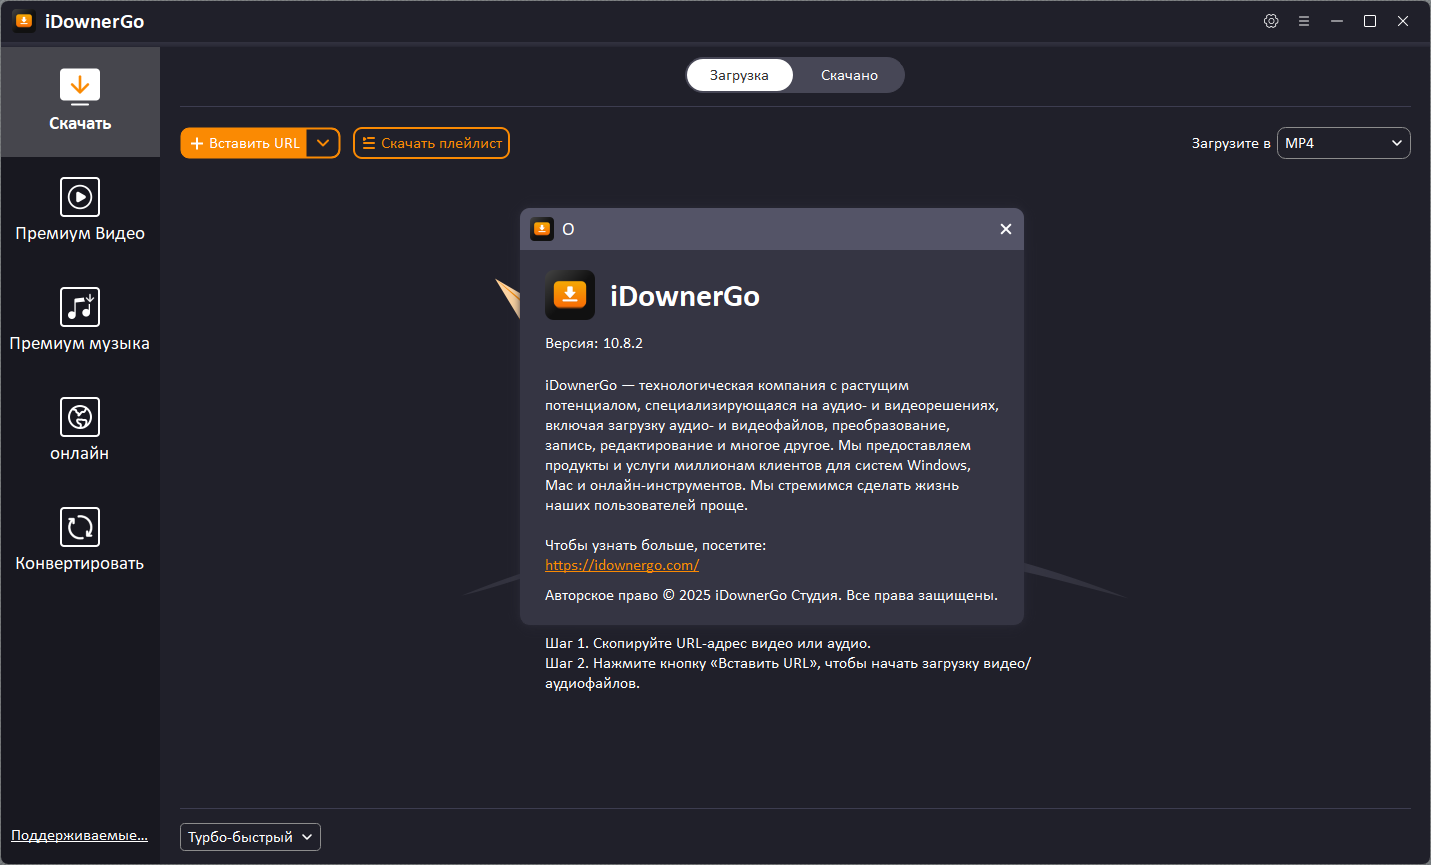Click the Скачать плейлист button
Image resolution: width=1431 pixels, height=865 pixels.
click(431, 143)
